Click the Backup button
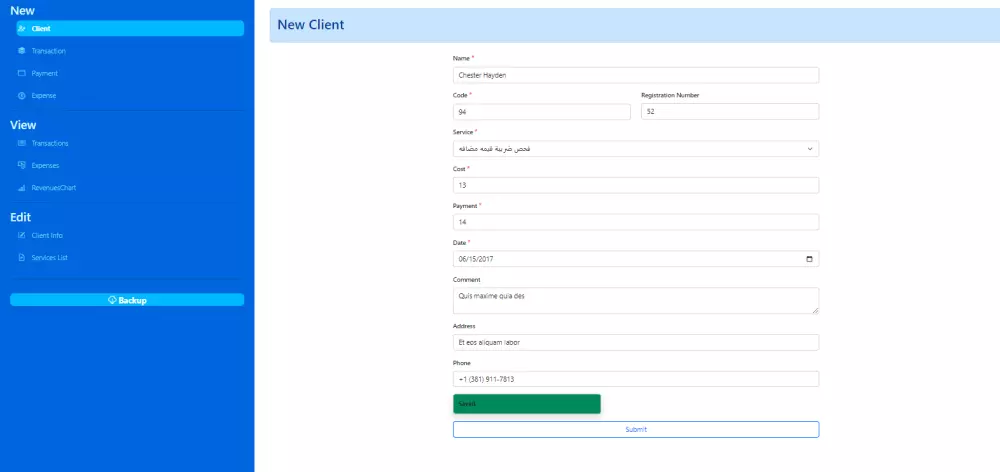1000x472 pixels. tap(127, 300)
